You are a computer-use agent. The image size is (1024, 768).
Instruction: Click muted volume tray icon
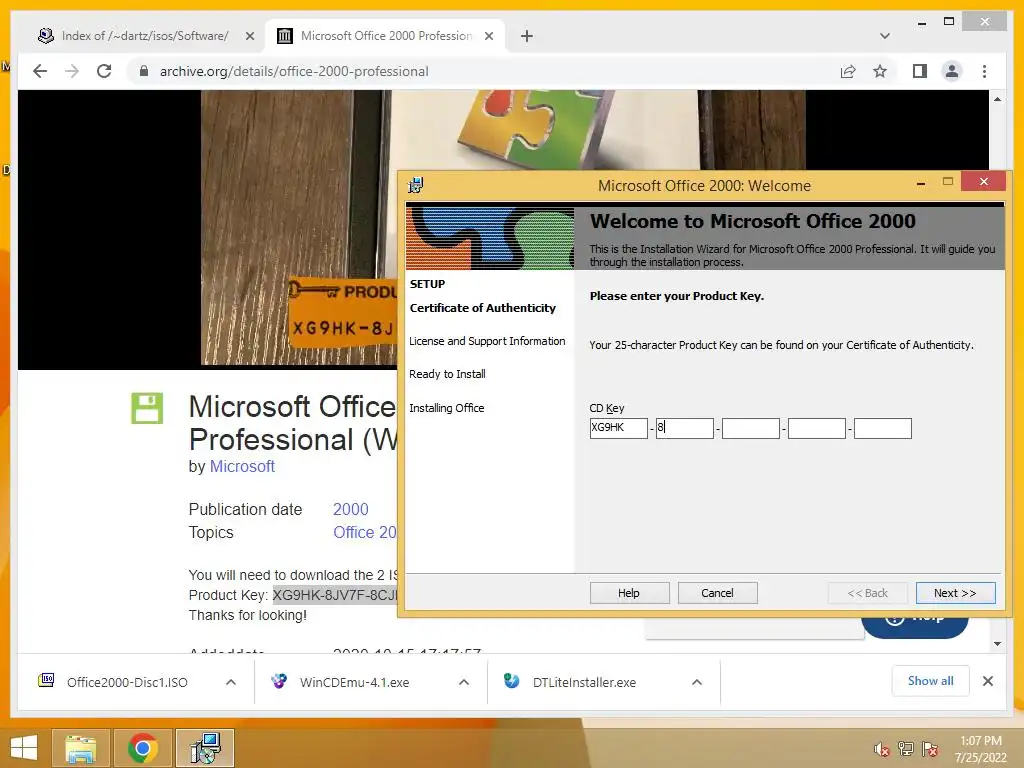tap(882, 749)
